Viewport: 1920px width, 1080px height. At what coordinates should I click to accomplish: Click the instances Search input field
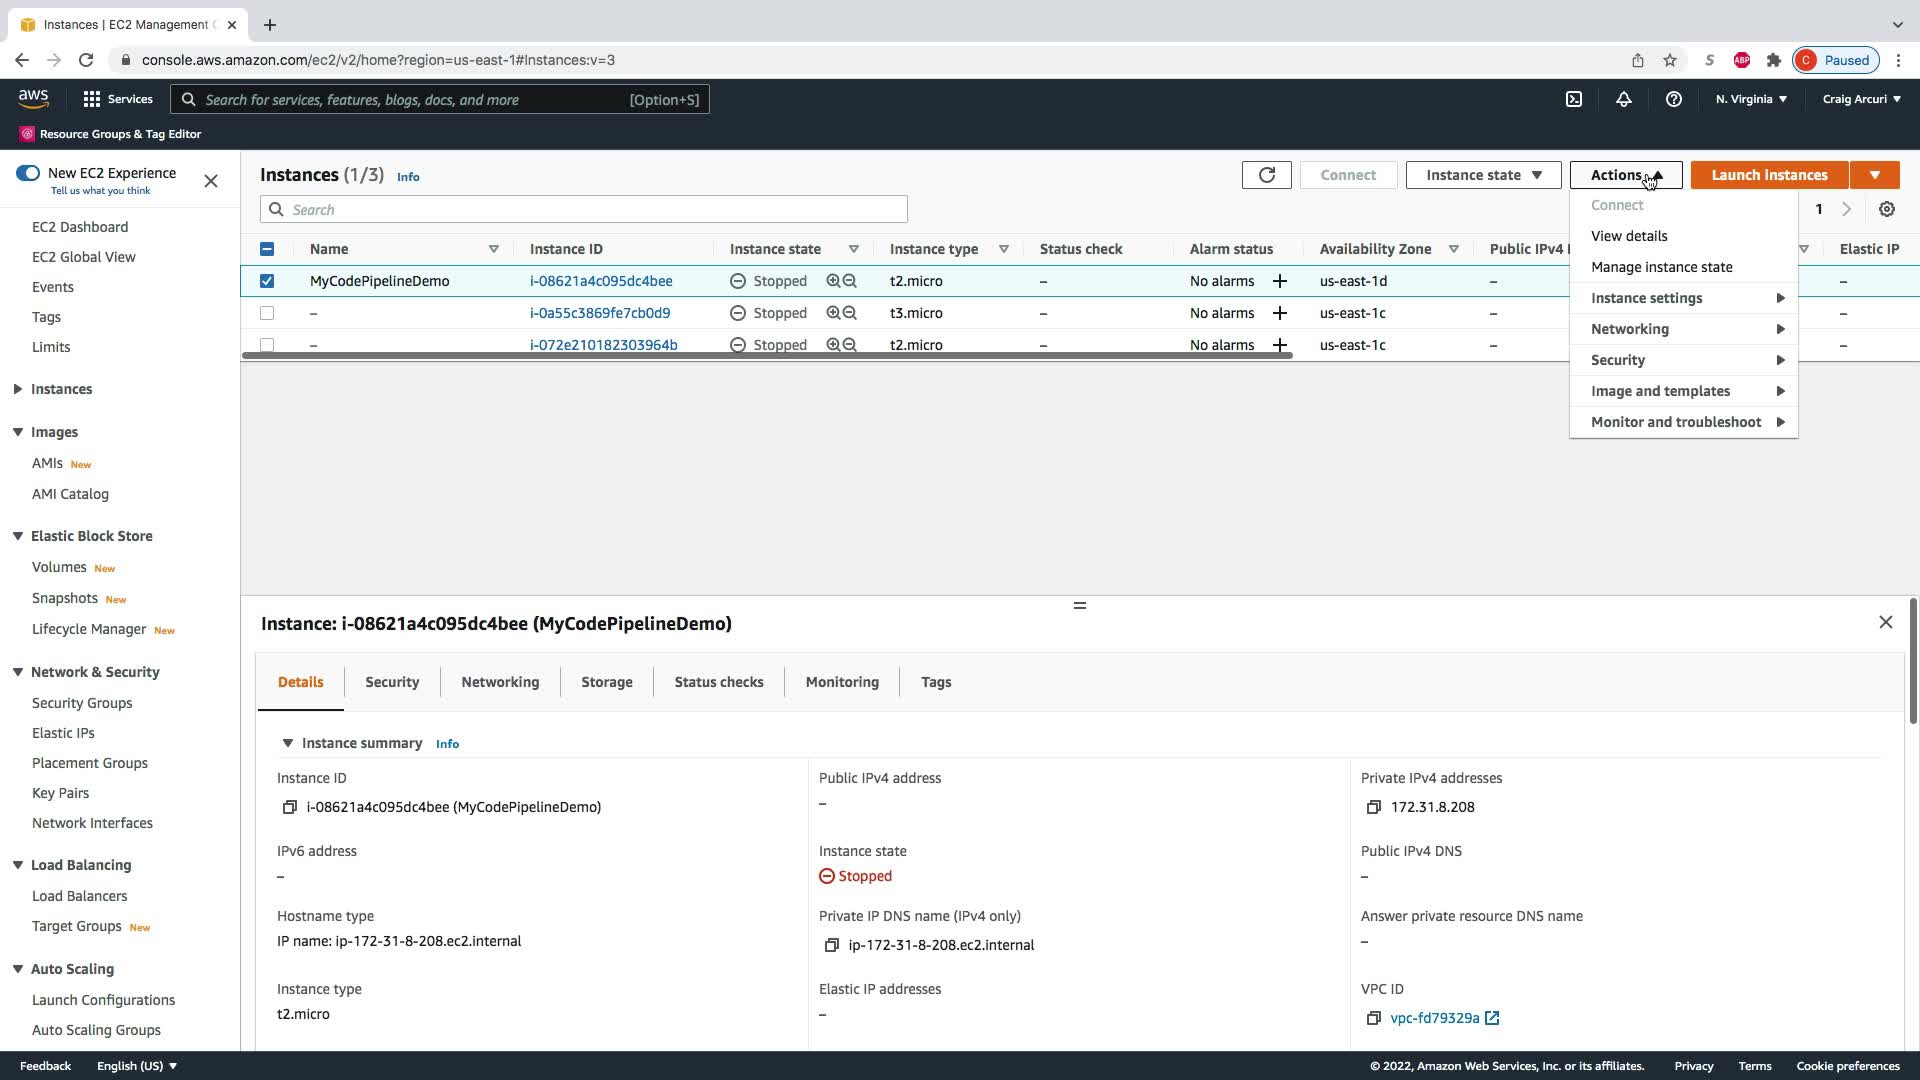(584, 210)
